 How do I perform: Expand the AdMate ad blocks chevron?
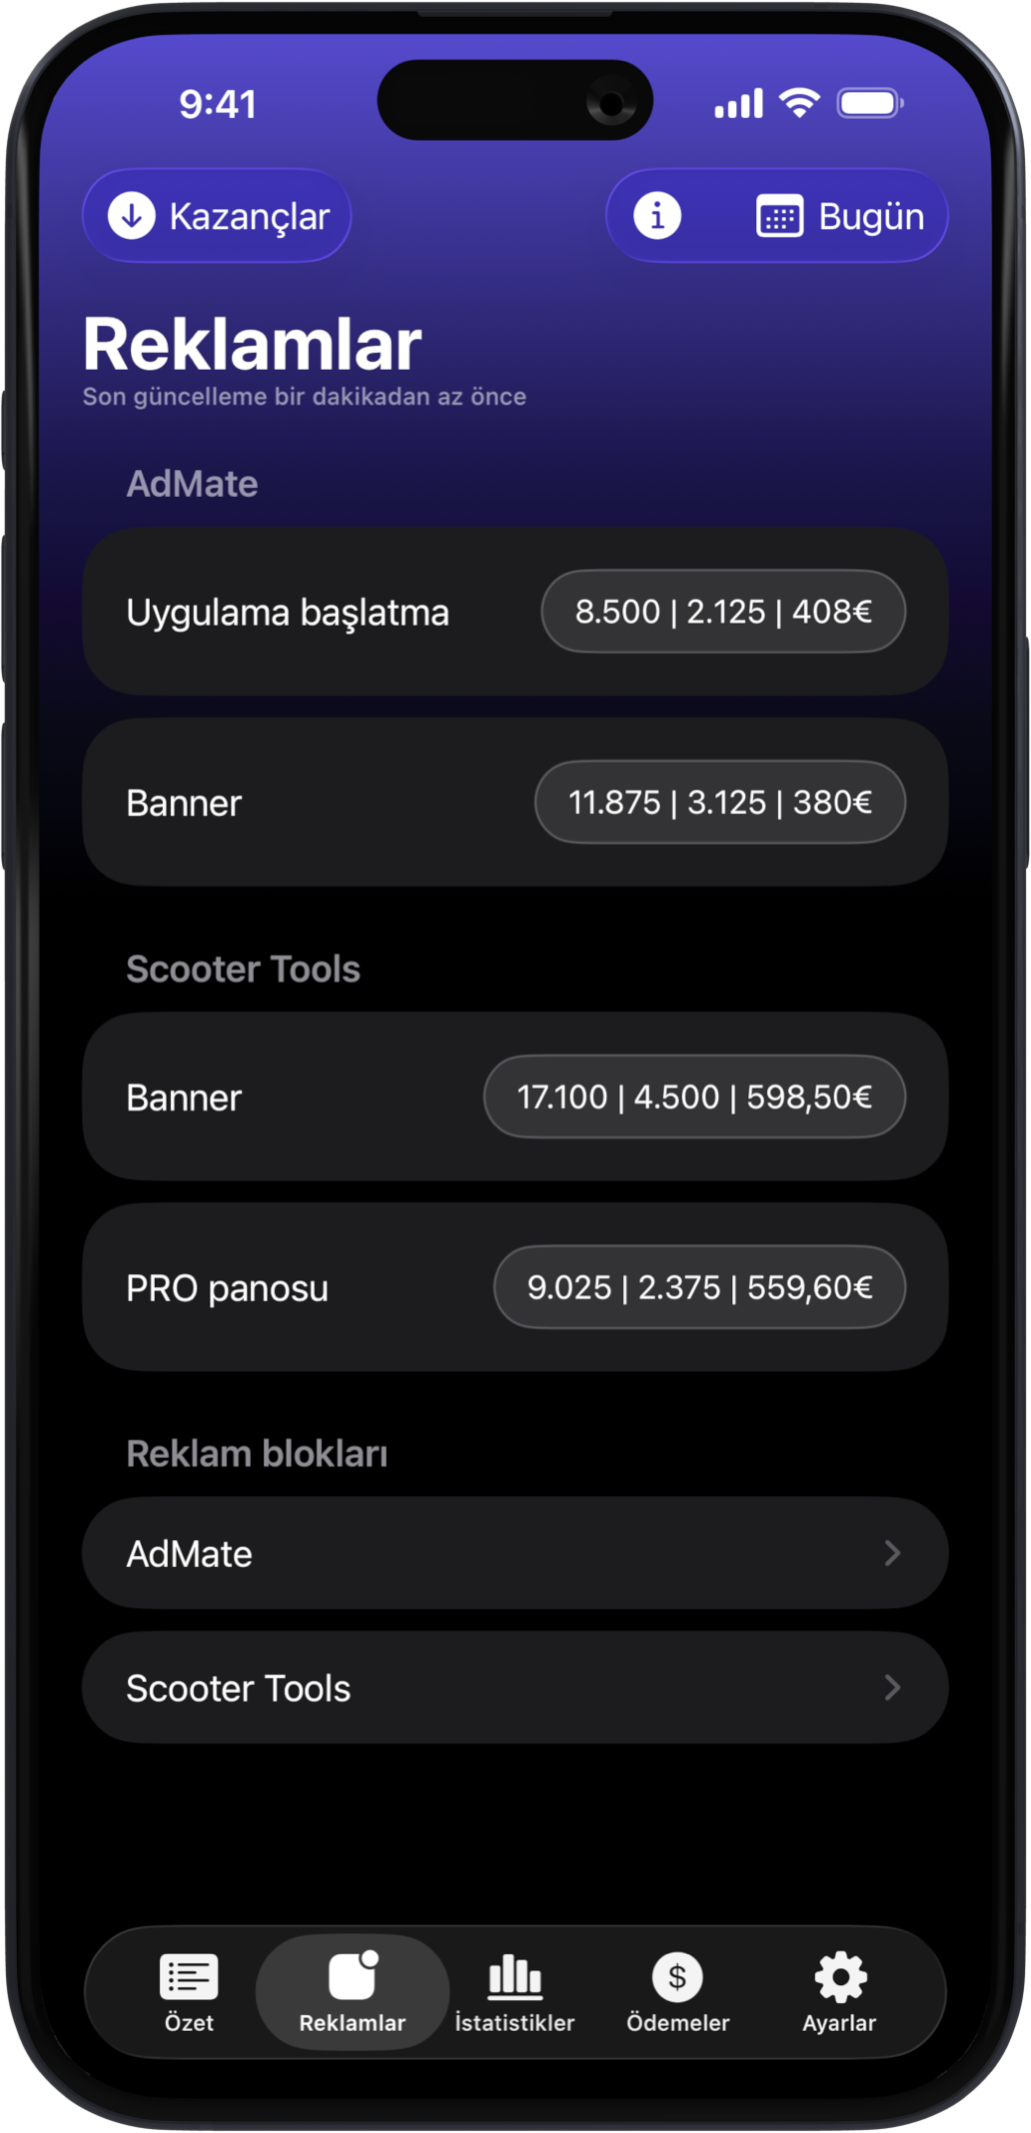(892, 1553)
